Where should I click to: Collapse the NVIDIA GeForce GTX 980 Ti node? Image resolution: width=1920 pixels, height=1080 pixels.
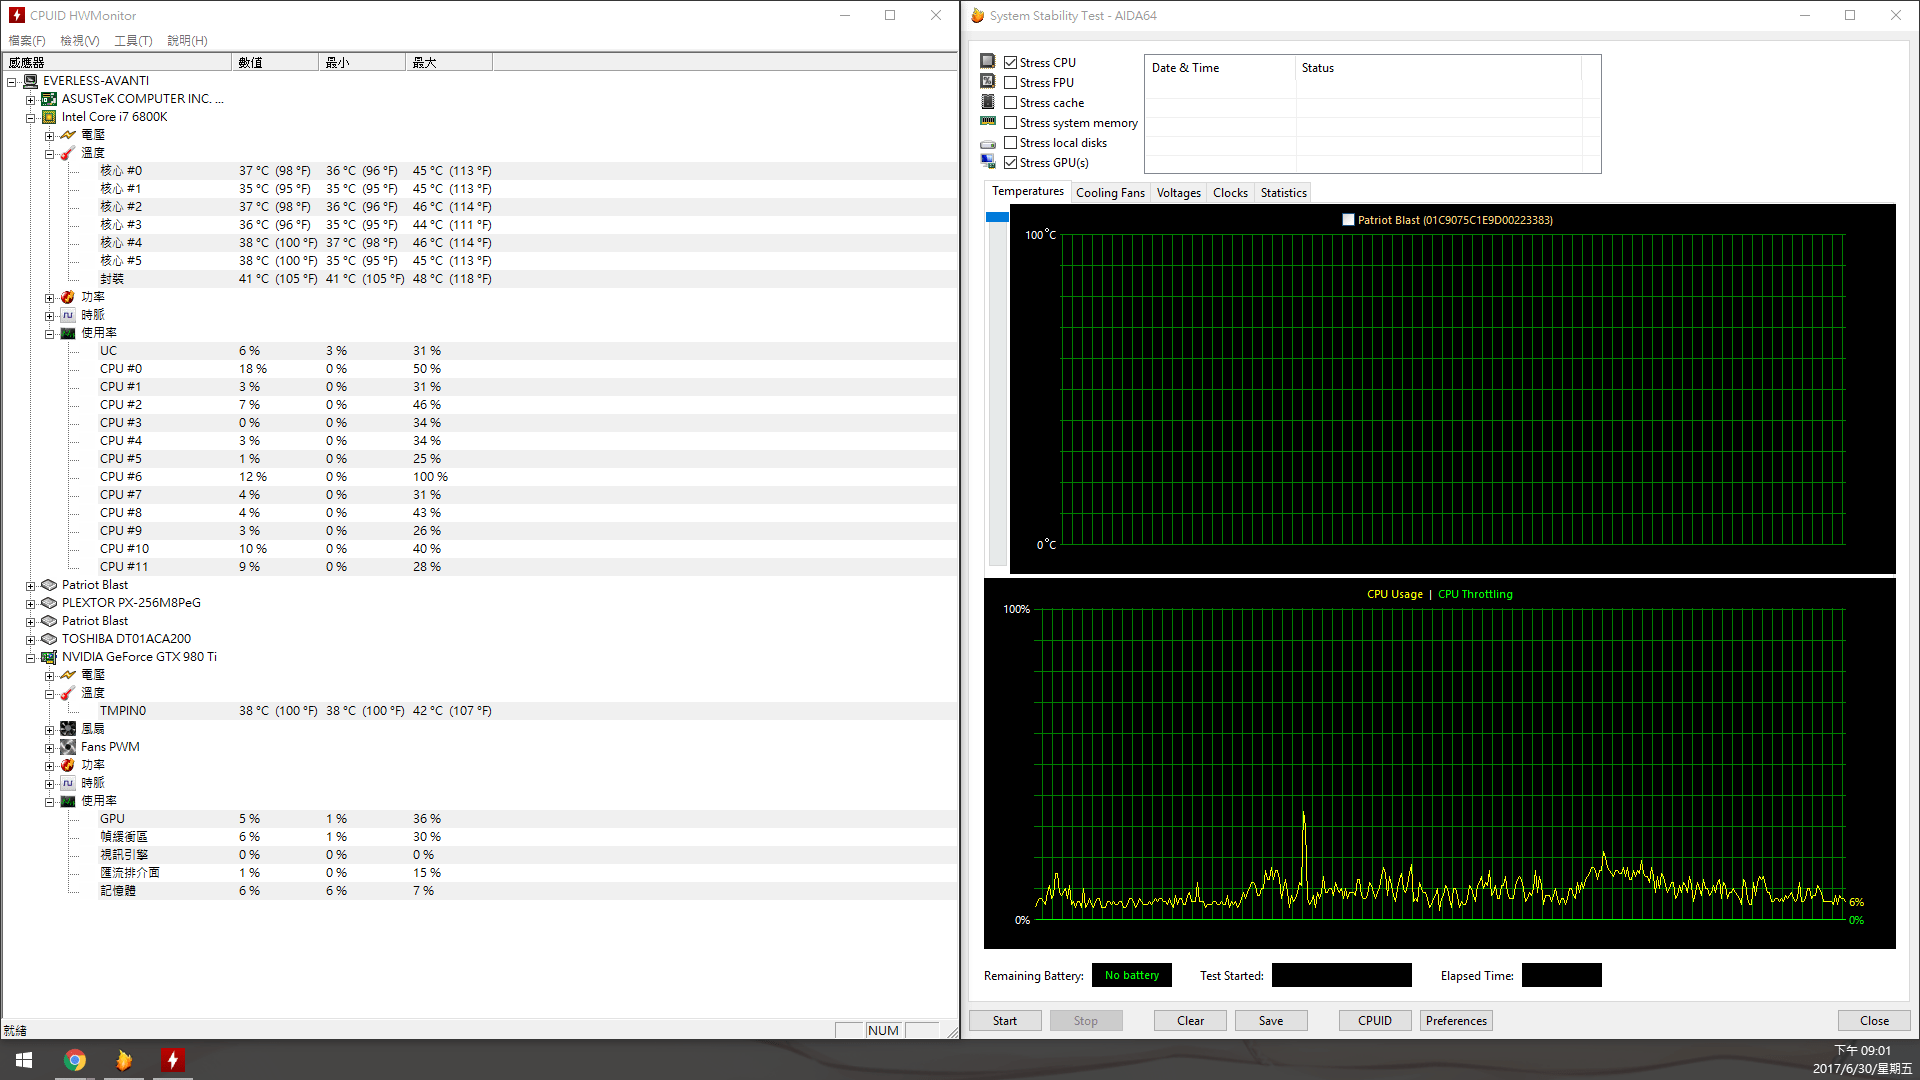click(31, 658)
